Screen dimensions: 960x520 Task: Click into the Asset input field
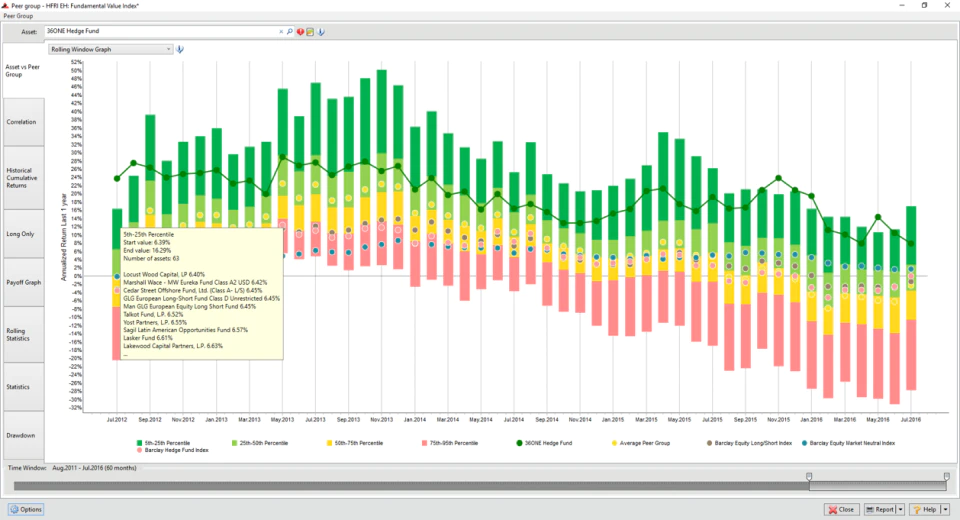[x=160, y=31]
